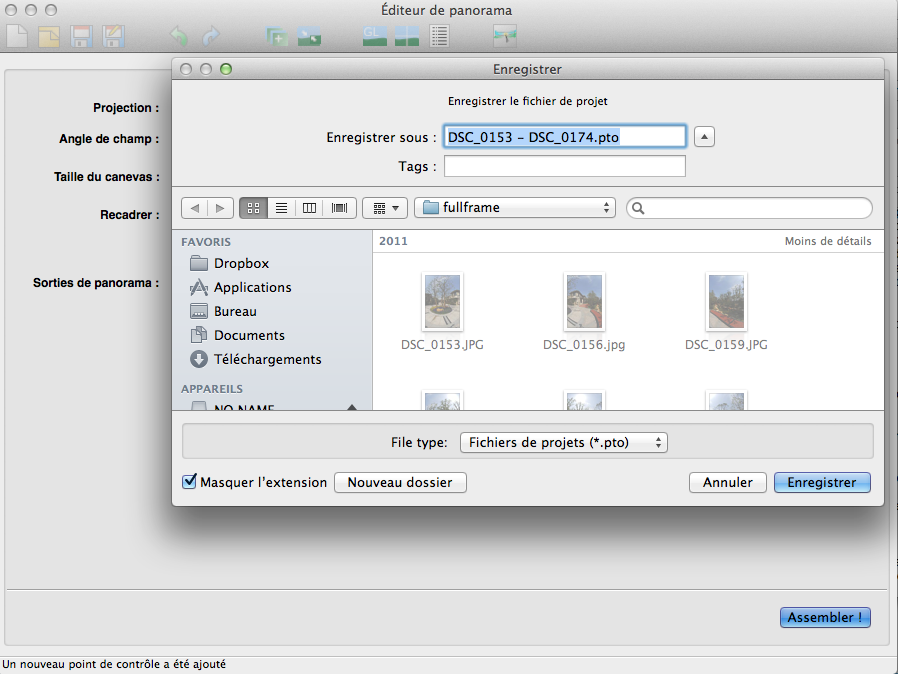Click the Annuler button
This screenshot has width=898, height=674.
click(727, 482)
